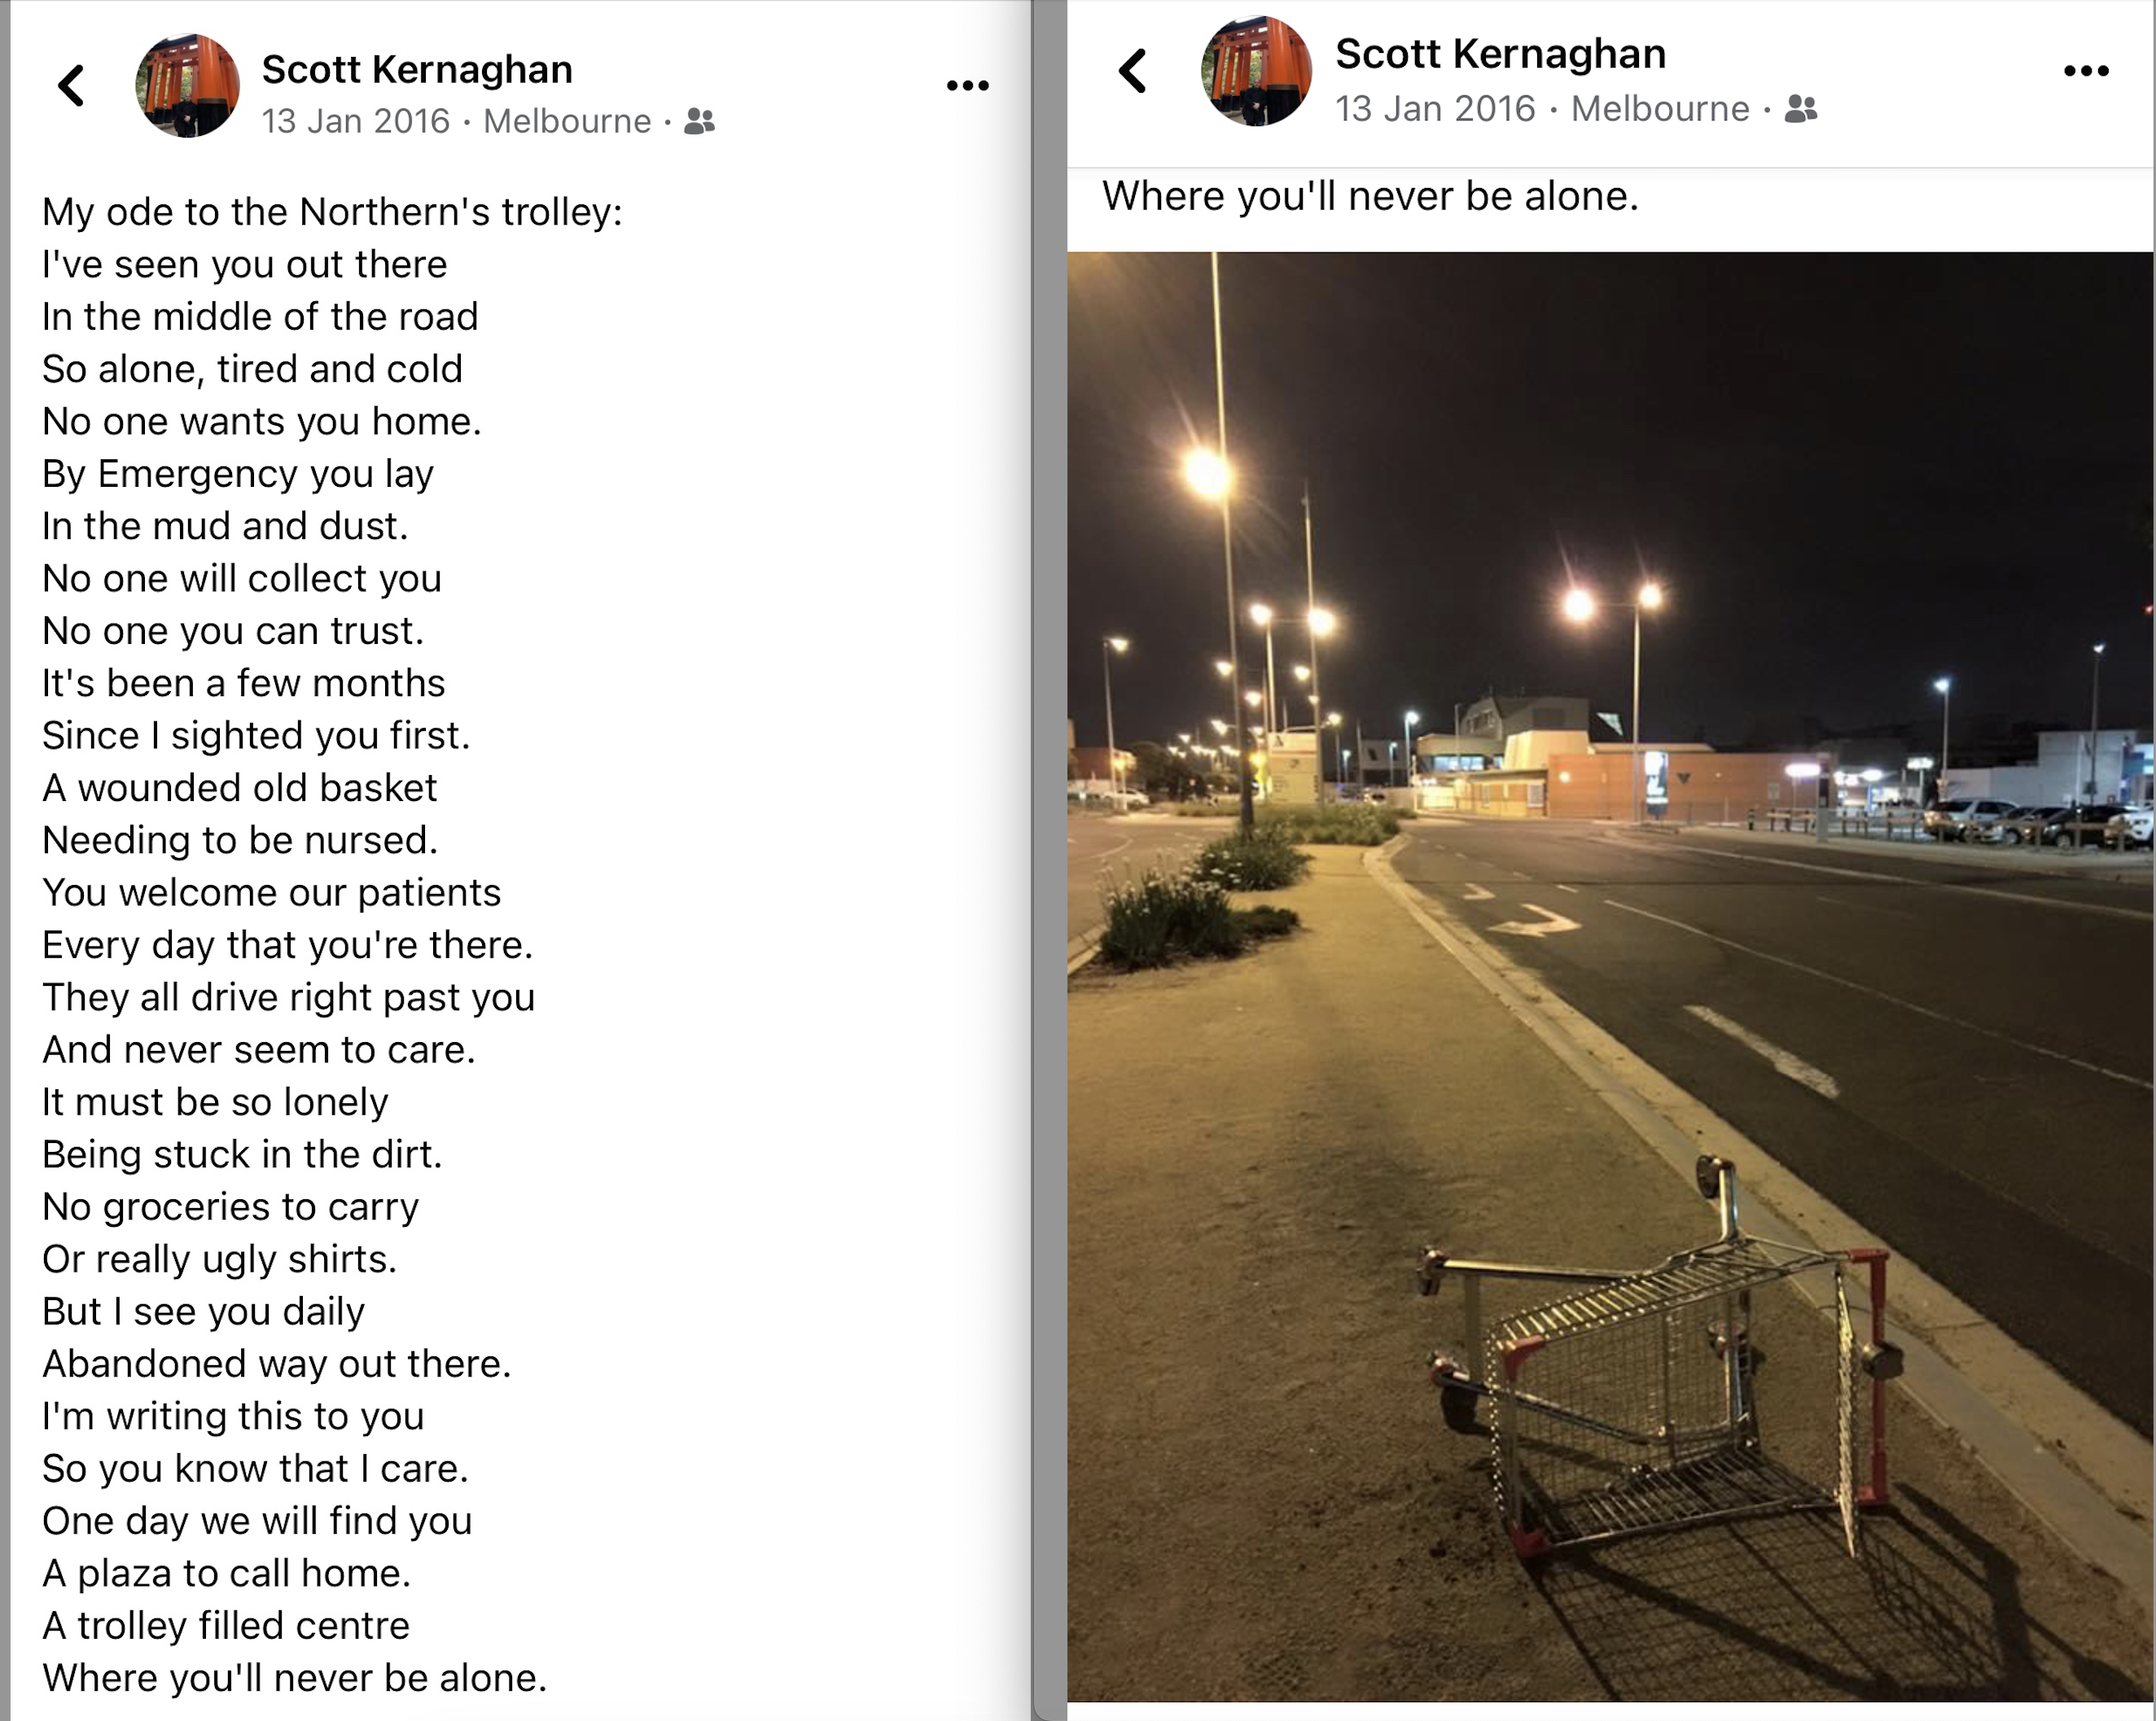The width and height of the screenshot is (2156, 1721).
Task: Select the Melbourne location on the poem post
Action: [x=567, y=122]
